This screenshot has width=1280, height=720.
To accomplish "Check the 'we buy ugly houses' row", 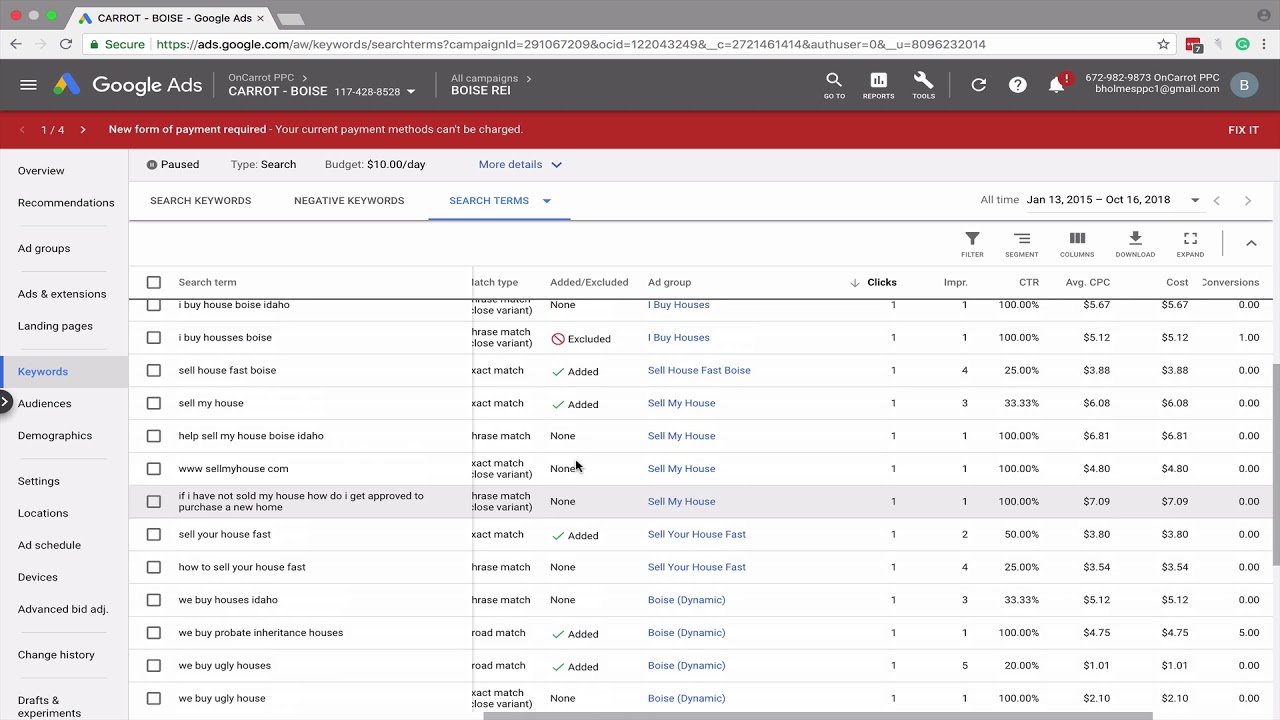I will (x=154, y=665).
